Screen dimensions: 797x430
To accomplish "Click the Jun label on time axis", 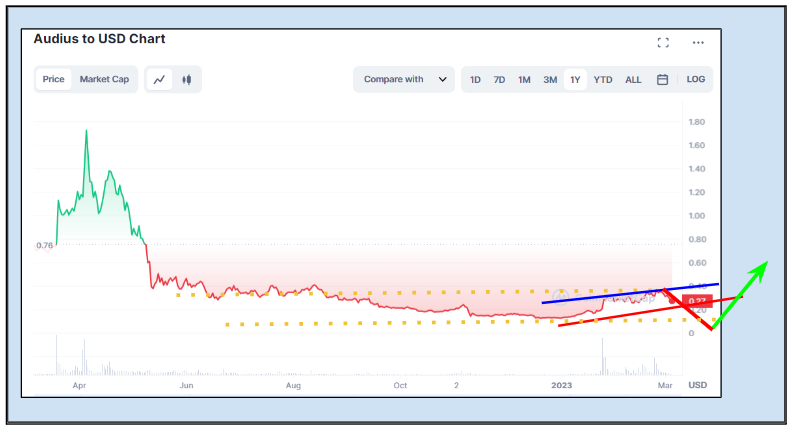I will click(187, 385).
